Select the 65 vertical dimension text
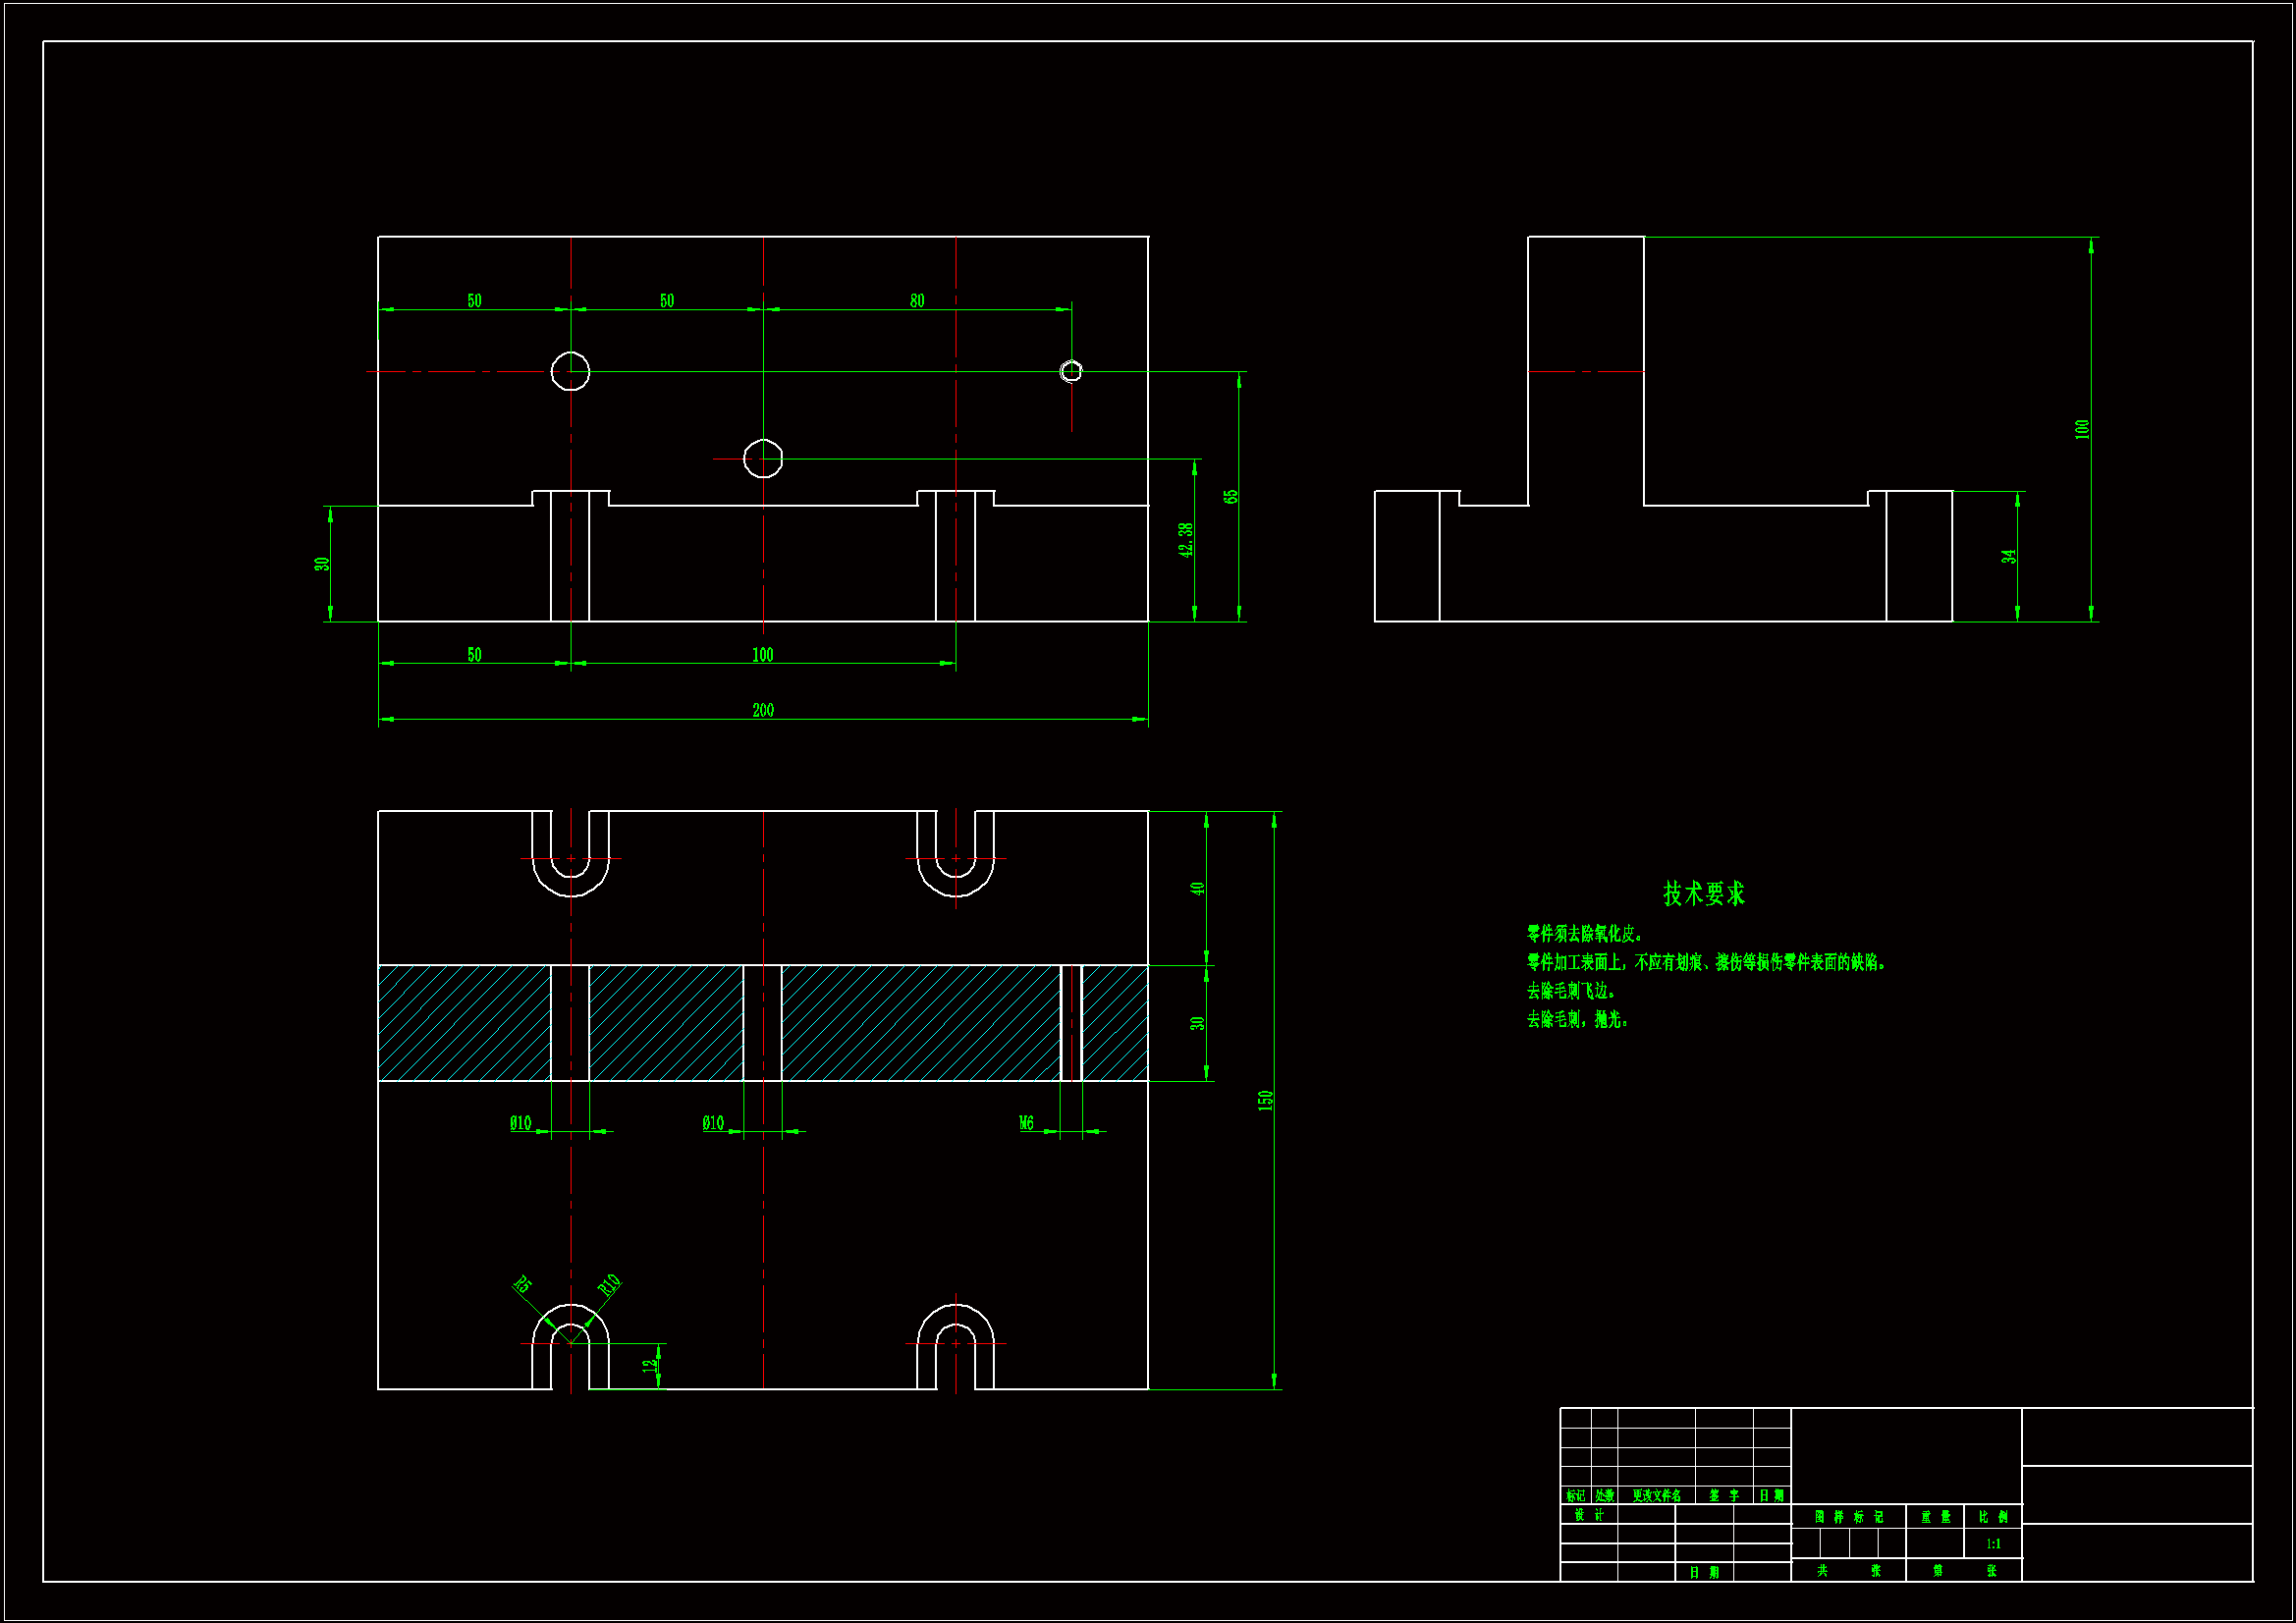The image size is (2296, 1623). [1231, 496]
